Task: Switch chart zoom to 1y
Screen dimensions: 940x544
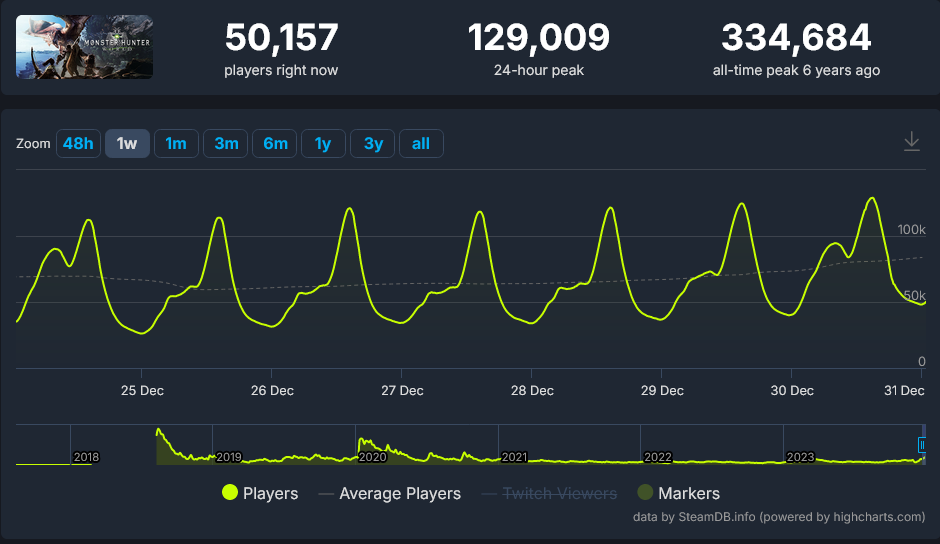Action: click(323, 144)
